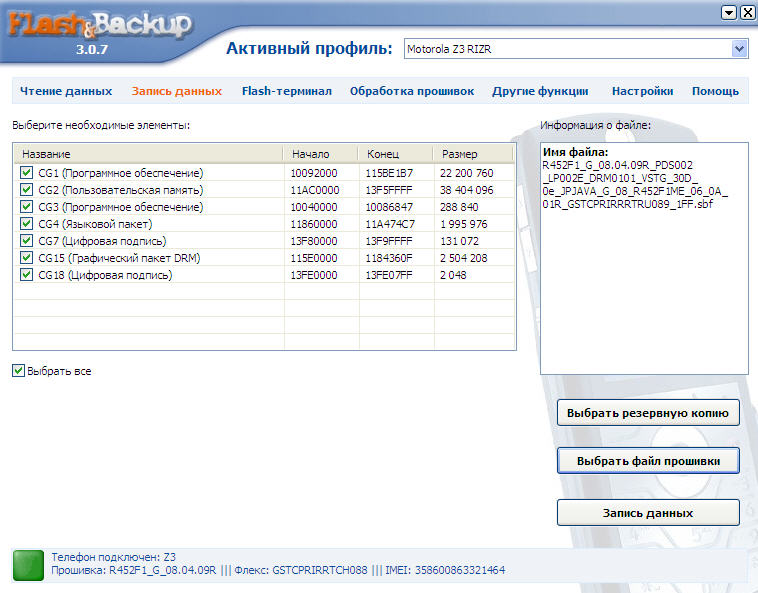This screenshot has height=593, width=758.
Task: Click size value 22 200 760
Action: pos(466,173)
